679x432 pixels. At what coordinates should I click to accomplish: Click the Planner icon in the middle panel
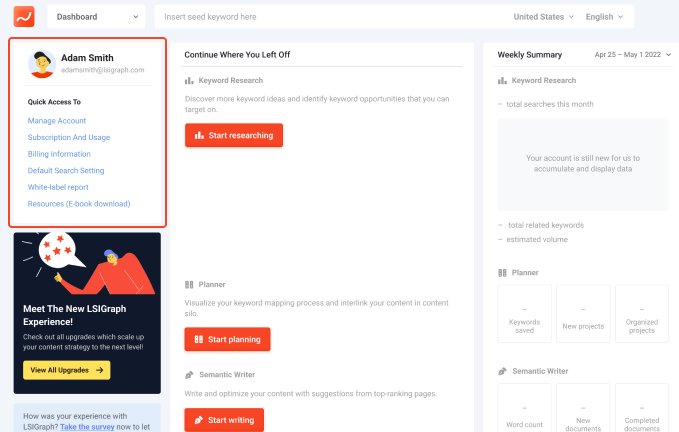pyautogui.click(x=189, y=284)
